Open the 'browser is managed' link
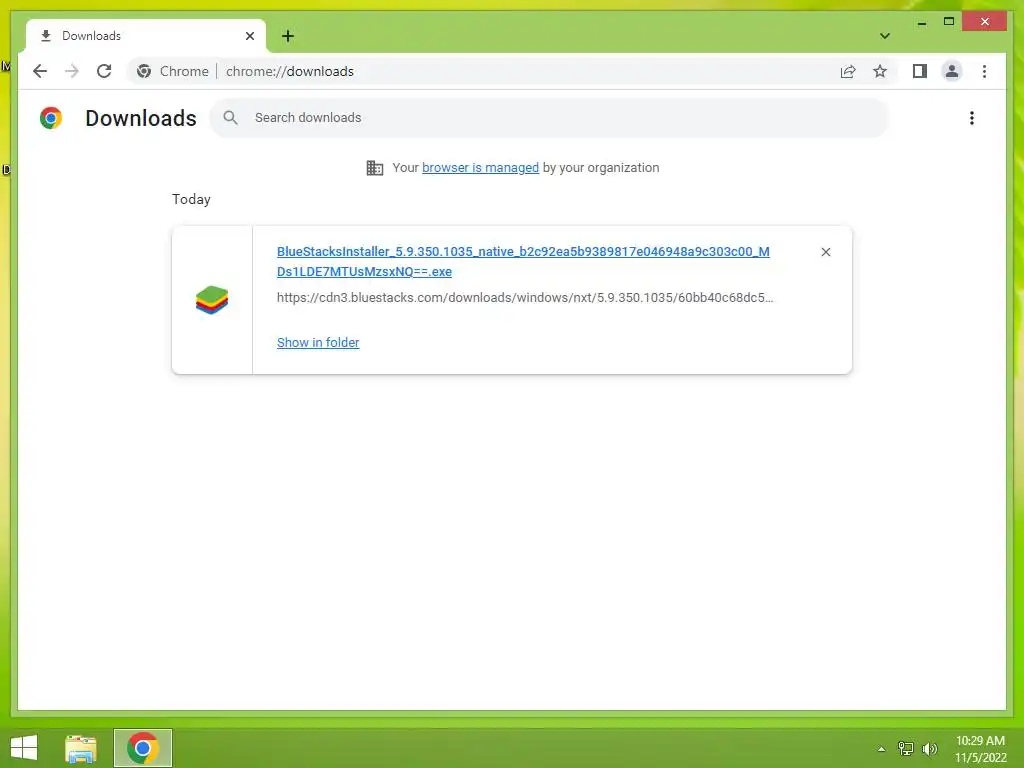This screenshot has height=768, width=1024. [x=480, y=168]
